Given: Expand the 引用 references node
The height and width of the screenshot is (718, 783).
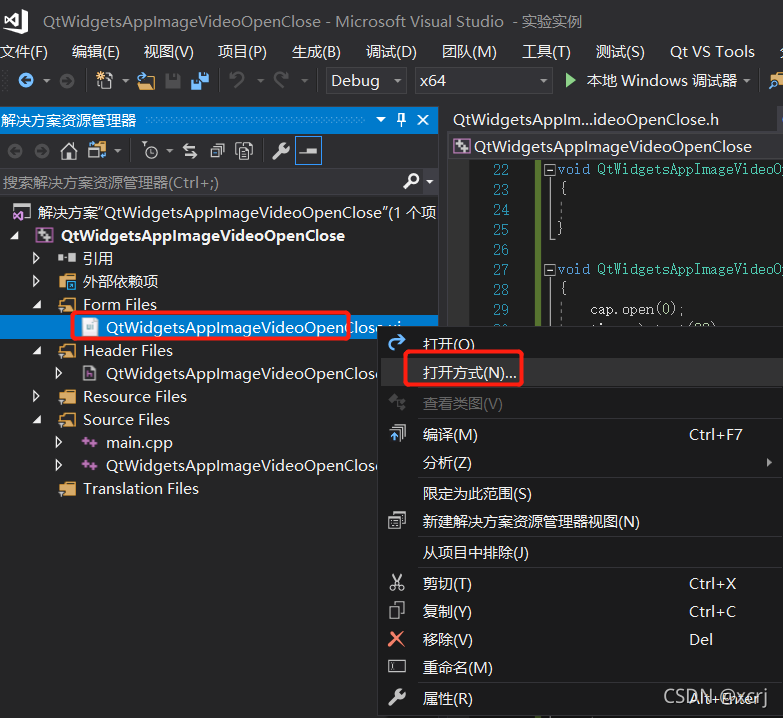Looking at the screenshot, I should point(36,258).
